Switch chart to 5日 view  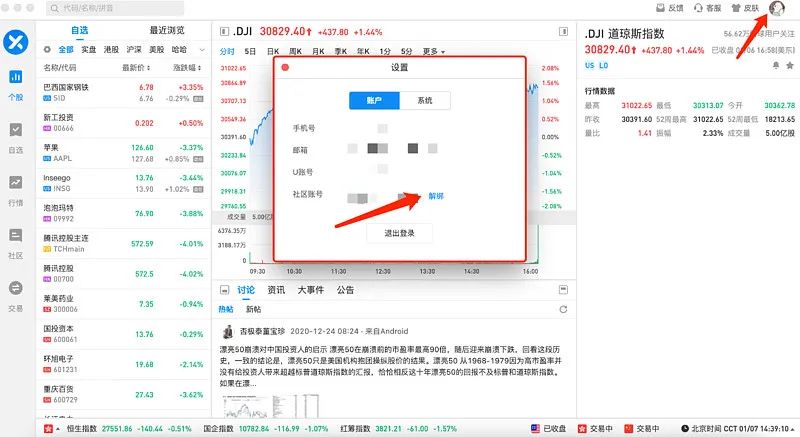[x=250, y=52]
